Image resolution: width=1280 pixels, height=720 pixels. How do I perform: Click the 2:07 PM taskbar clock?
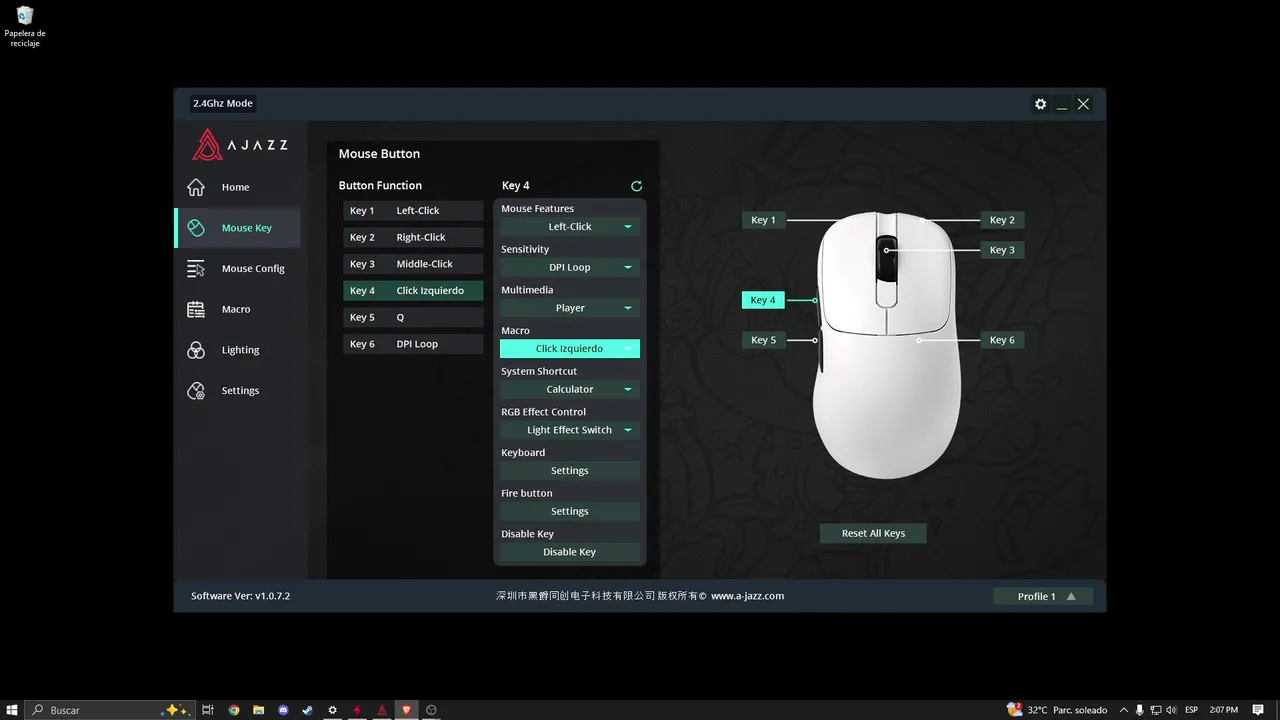(x=1224, y=710)
